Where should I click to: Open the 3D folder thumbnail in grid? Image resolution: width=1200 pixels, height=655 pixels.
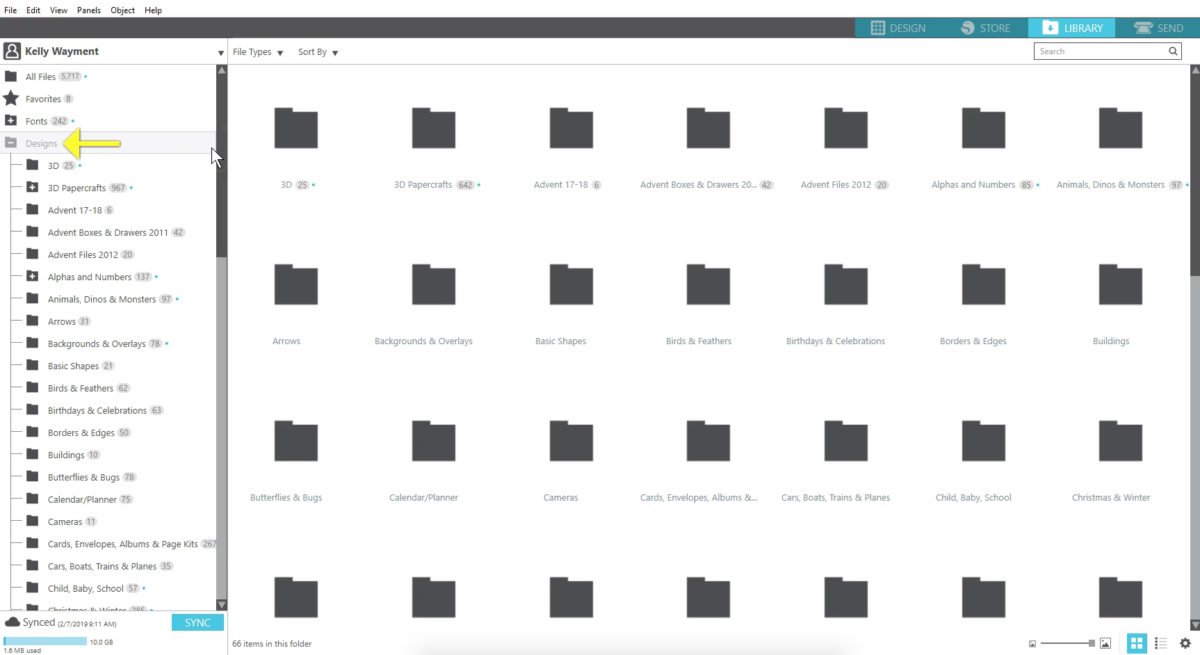296,126
